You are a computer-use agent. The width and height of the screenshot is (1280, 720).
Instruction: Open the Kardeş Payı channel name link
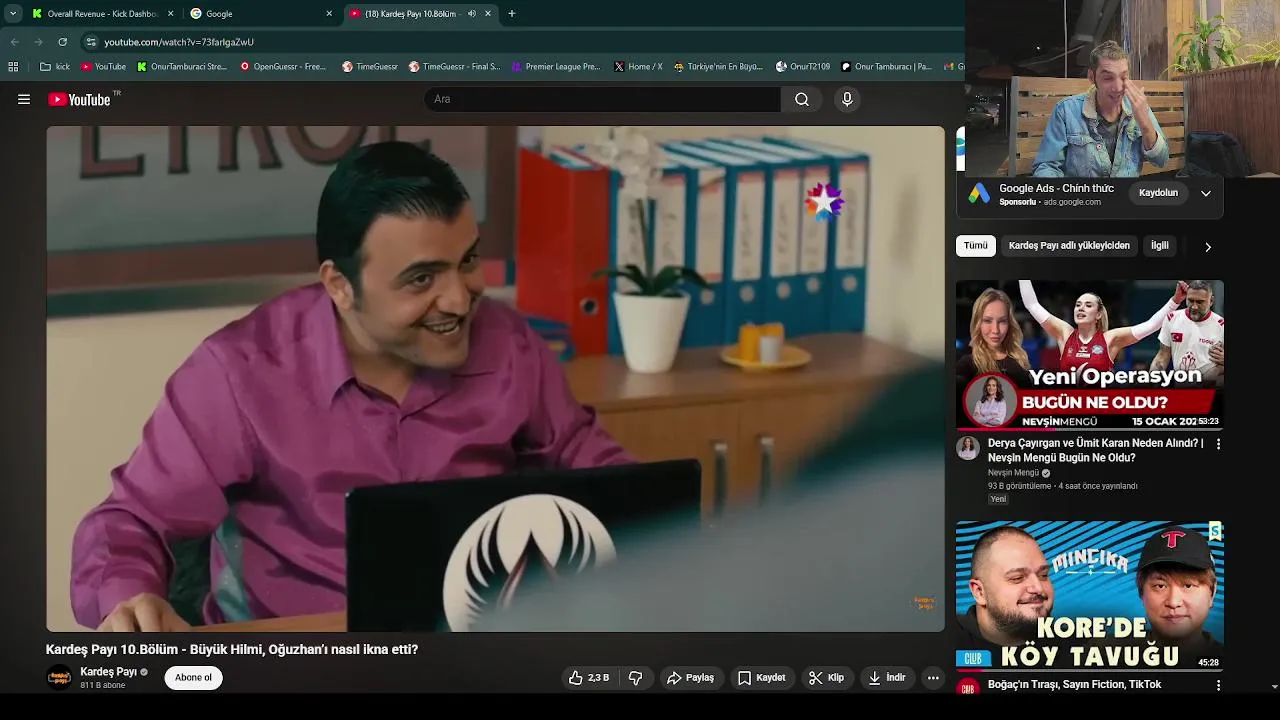pyautogui.click(x=108, y=672)
